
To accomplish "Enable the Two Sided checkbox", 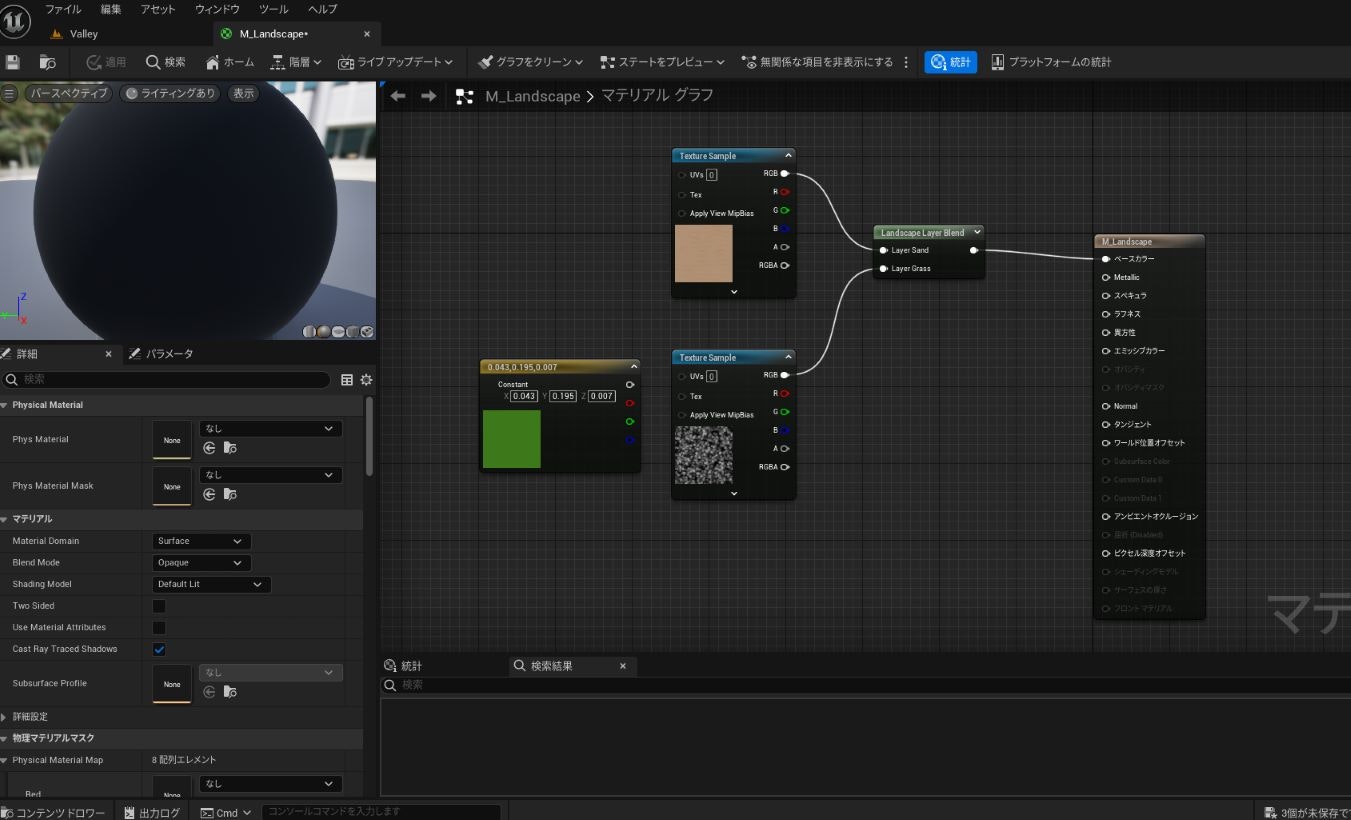I will (x=159, y=606).
